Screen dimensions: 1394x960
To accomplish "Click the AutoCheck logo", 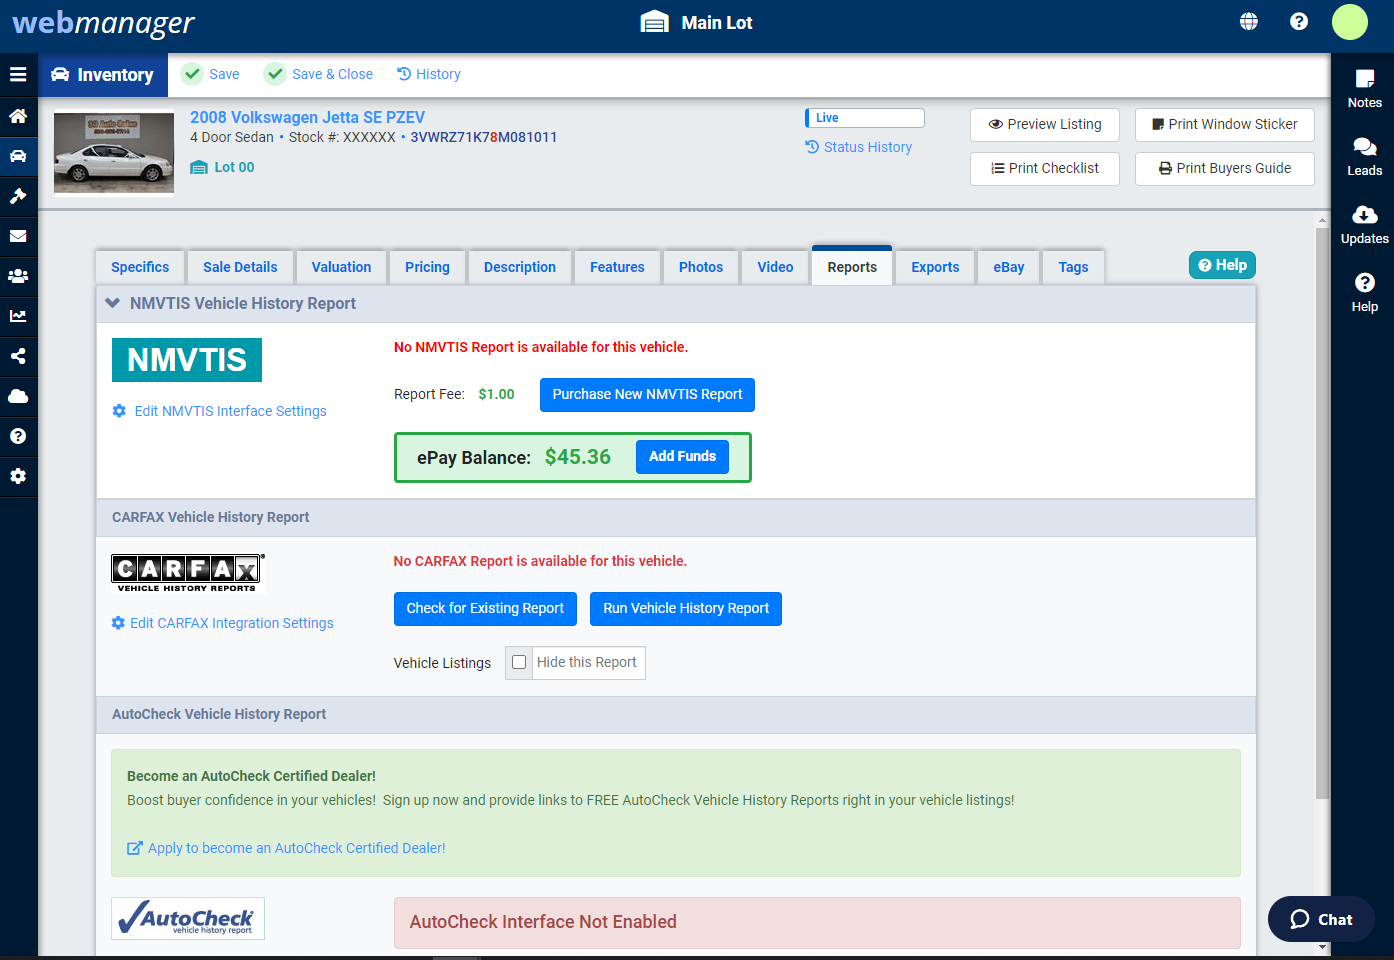I will click(x=188, y=918).
